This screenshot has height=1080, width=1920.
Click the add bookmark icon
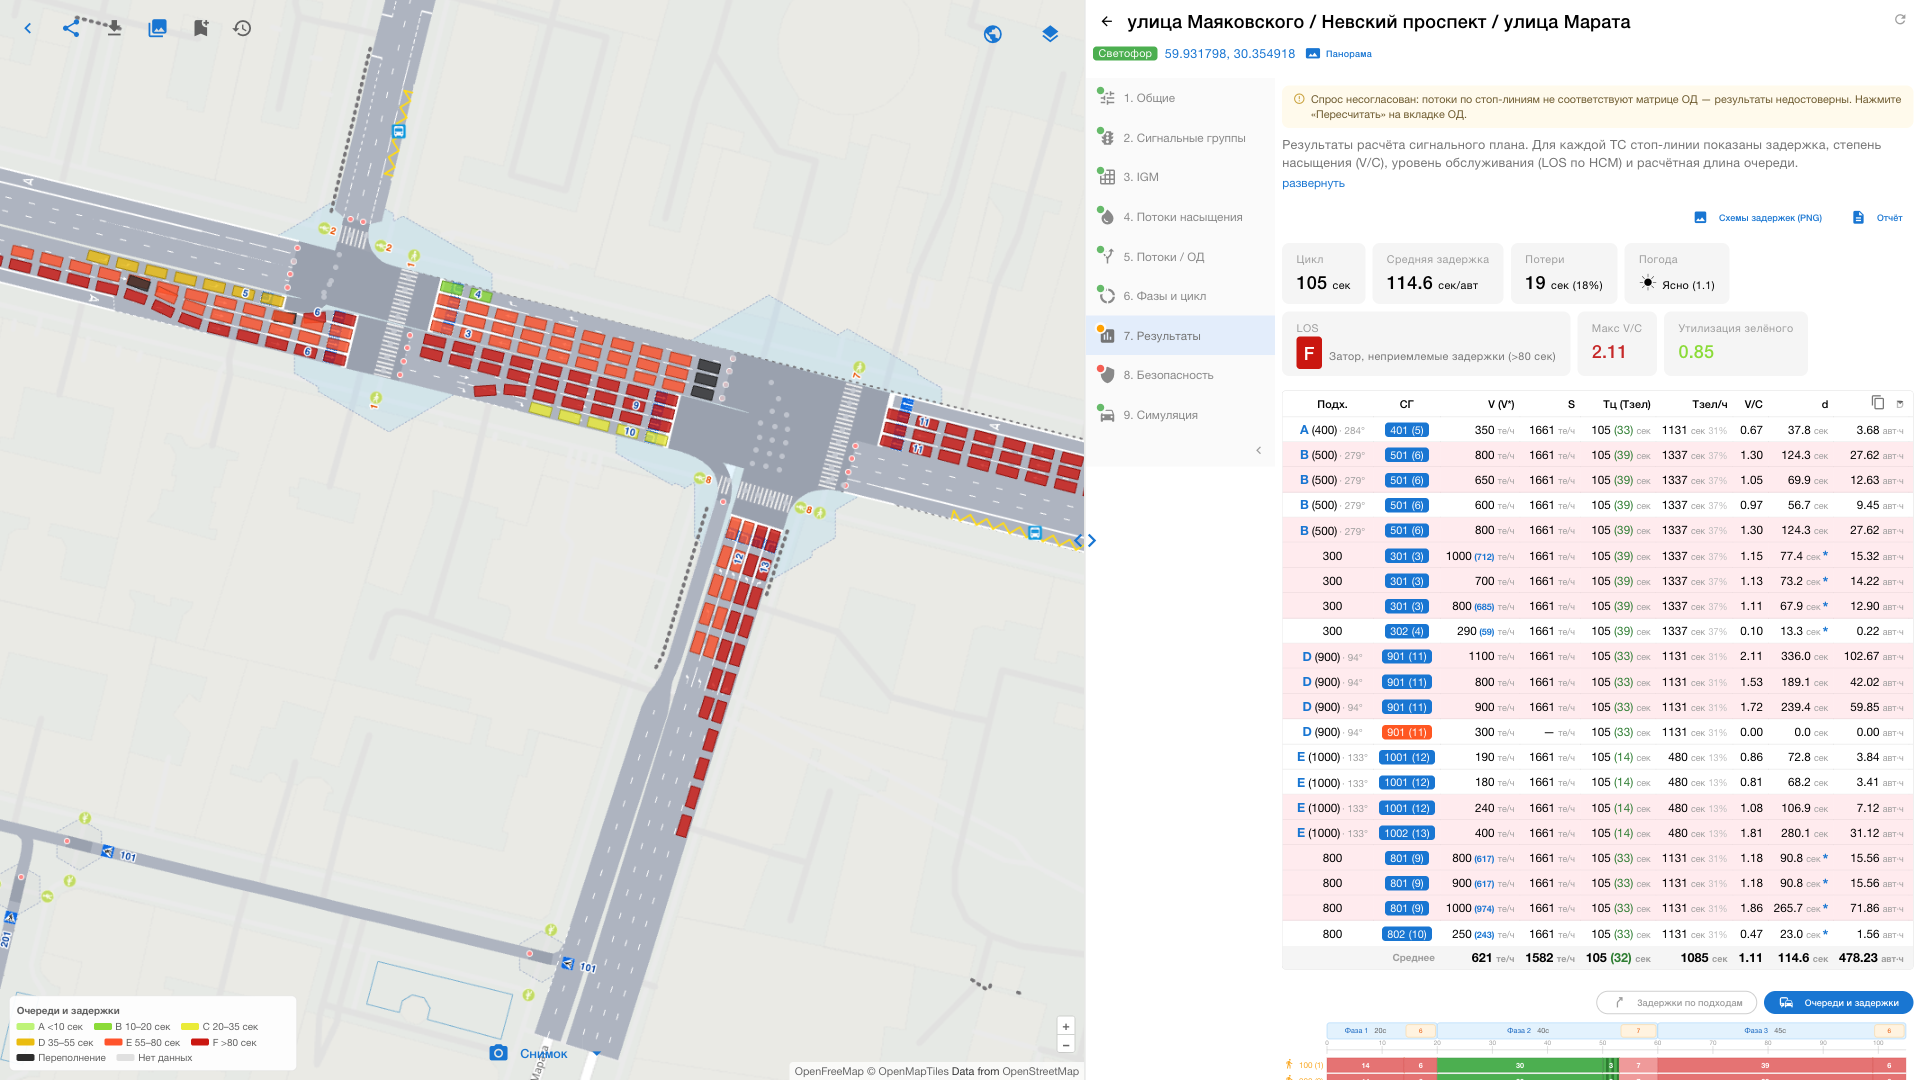coord(201,29)
